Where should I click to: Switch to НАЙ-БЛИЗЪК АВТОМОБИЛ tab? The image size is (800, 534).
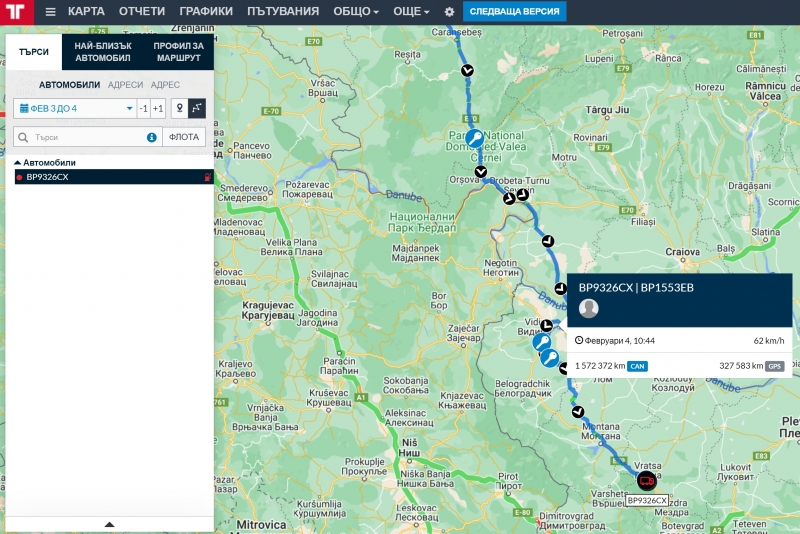click(103, 52)
